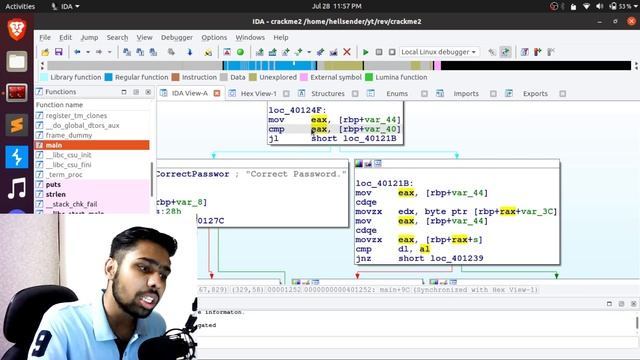Click the red X cancel toolbar icon
640x360 pixels.
(x=347, y=52)
